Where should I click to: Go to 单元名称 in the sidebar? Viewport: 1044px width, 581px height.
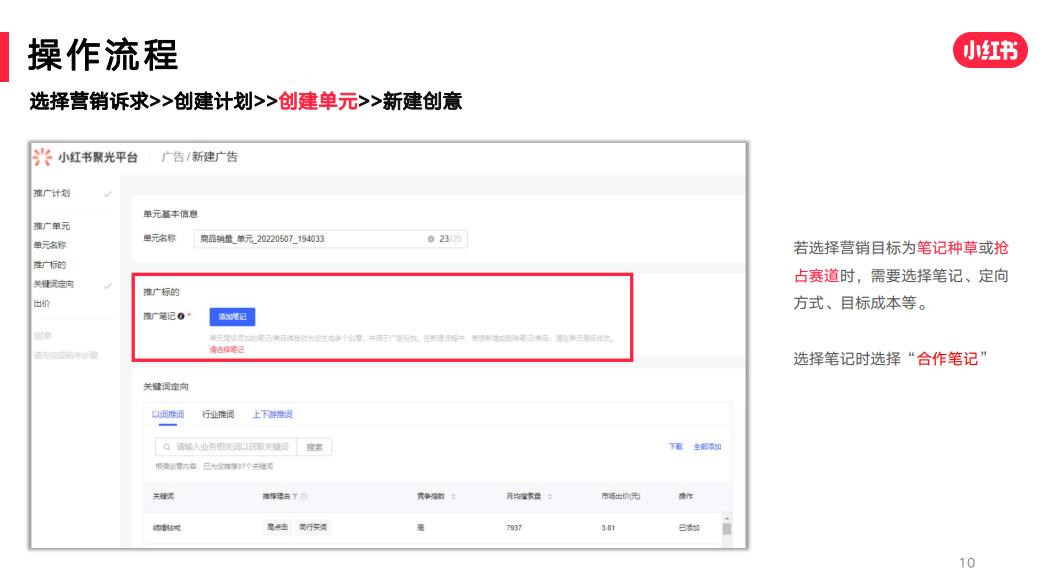click(50, 246)
